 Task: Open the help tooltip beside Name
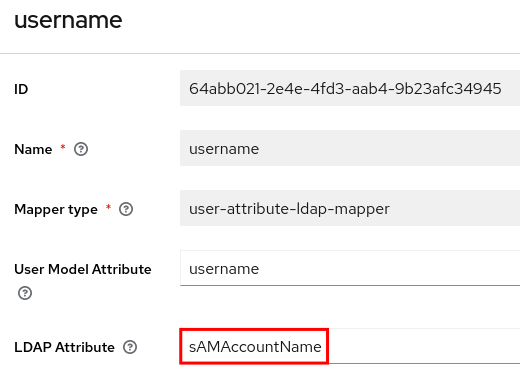[81, 149]
